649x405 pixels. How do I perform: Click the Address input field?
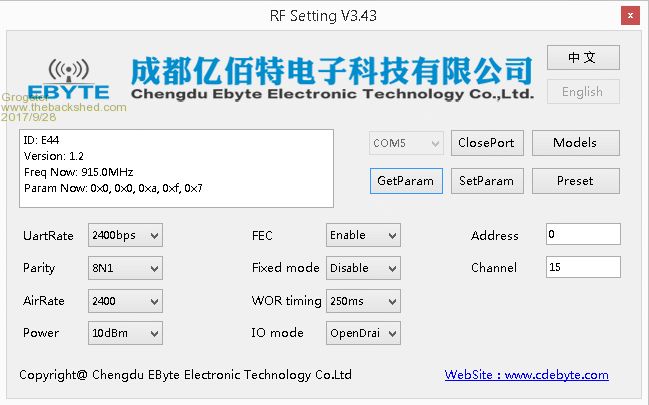click(x=583, y=234)
